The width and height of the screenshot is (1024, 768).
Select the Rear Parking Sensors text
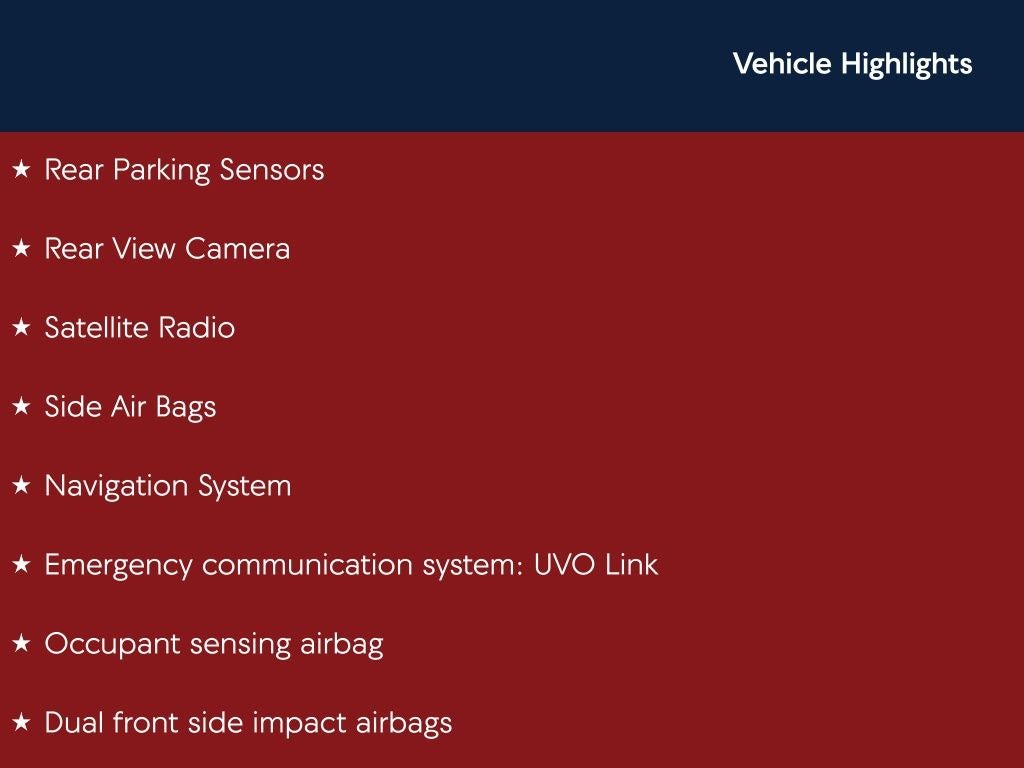click(x=184, y=170)
